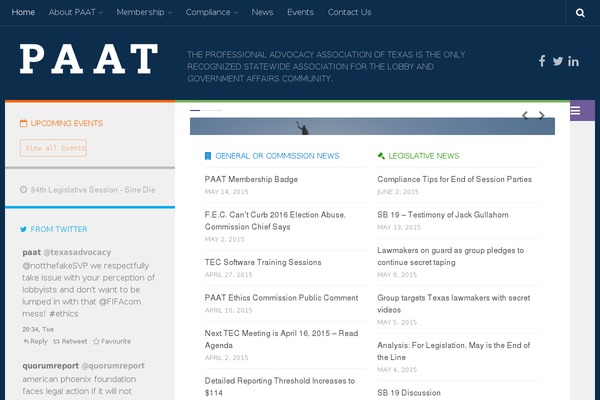Open F.E.C. Can't Curb 2016 Election Abuse article
Image resolution: width=600 pixels, height=400 pixels.
(x=275, y=220)
